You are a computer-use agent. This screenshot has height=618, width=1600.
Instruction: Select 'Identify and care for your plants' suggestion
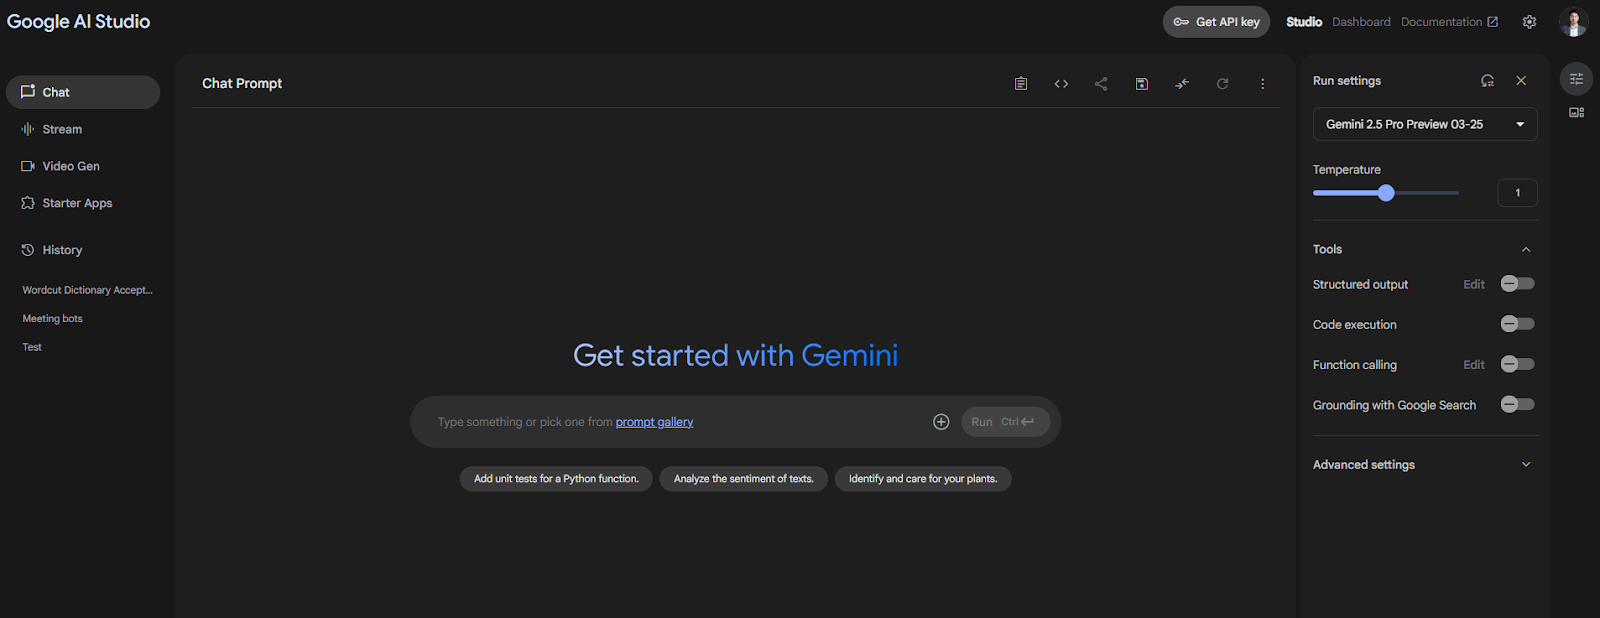[923, 479]
